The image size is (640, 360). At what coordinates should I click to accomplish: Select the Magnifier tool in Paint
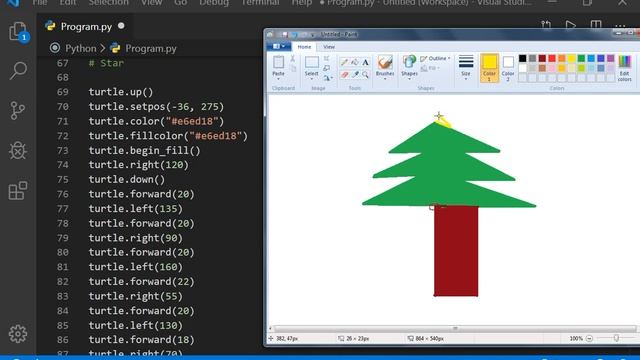coord(365,74)
